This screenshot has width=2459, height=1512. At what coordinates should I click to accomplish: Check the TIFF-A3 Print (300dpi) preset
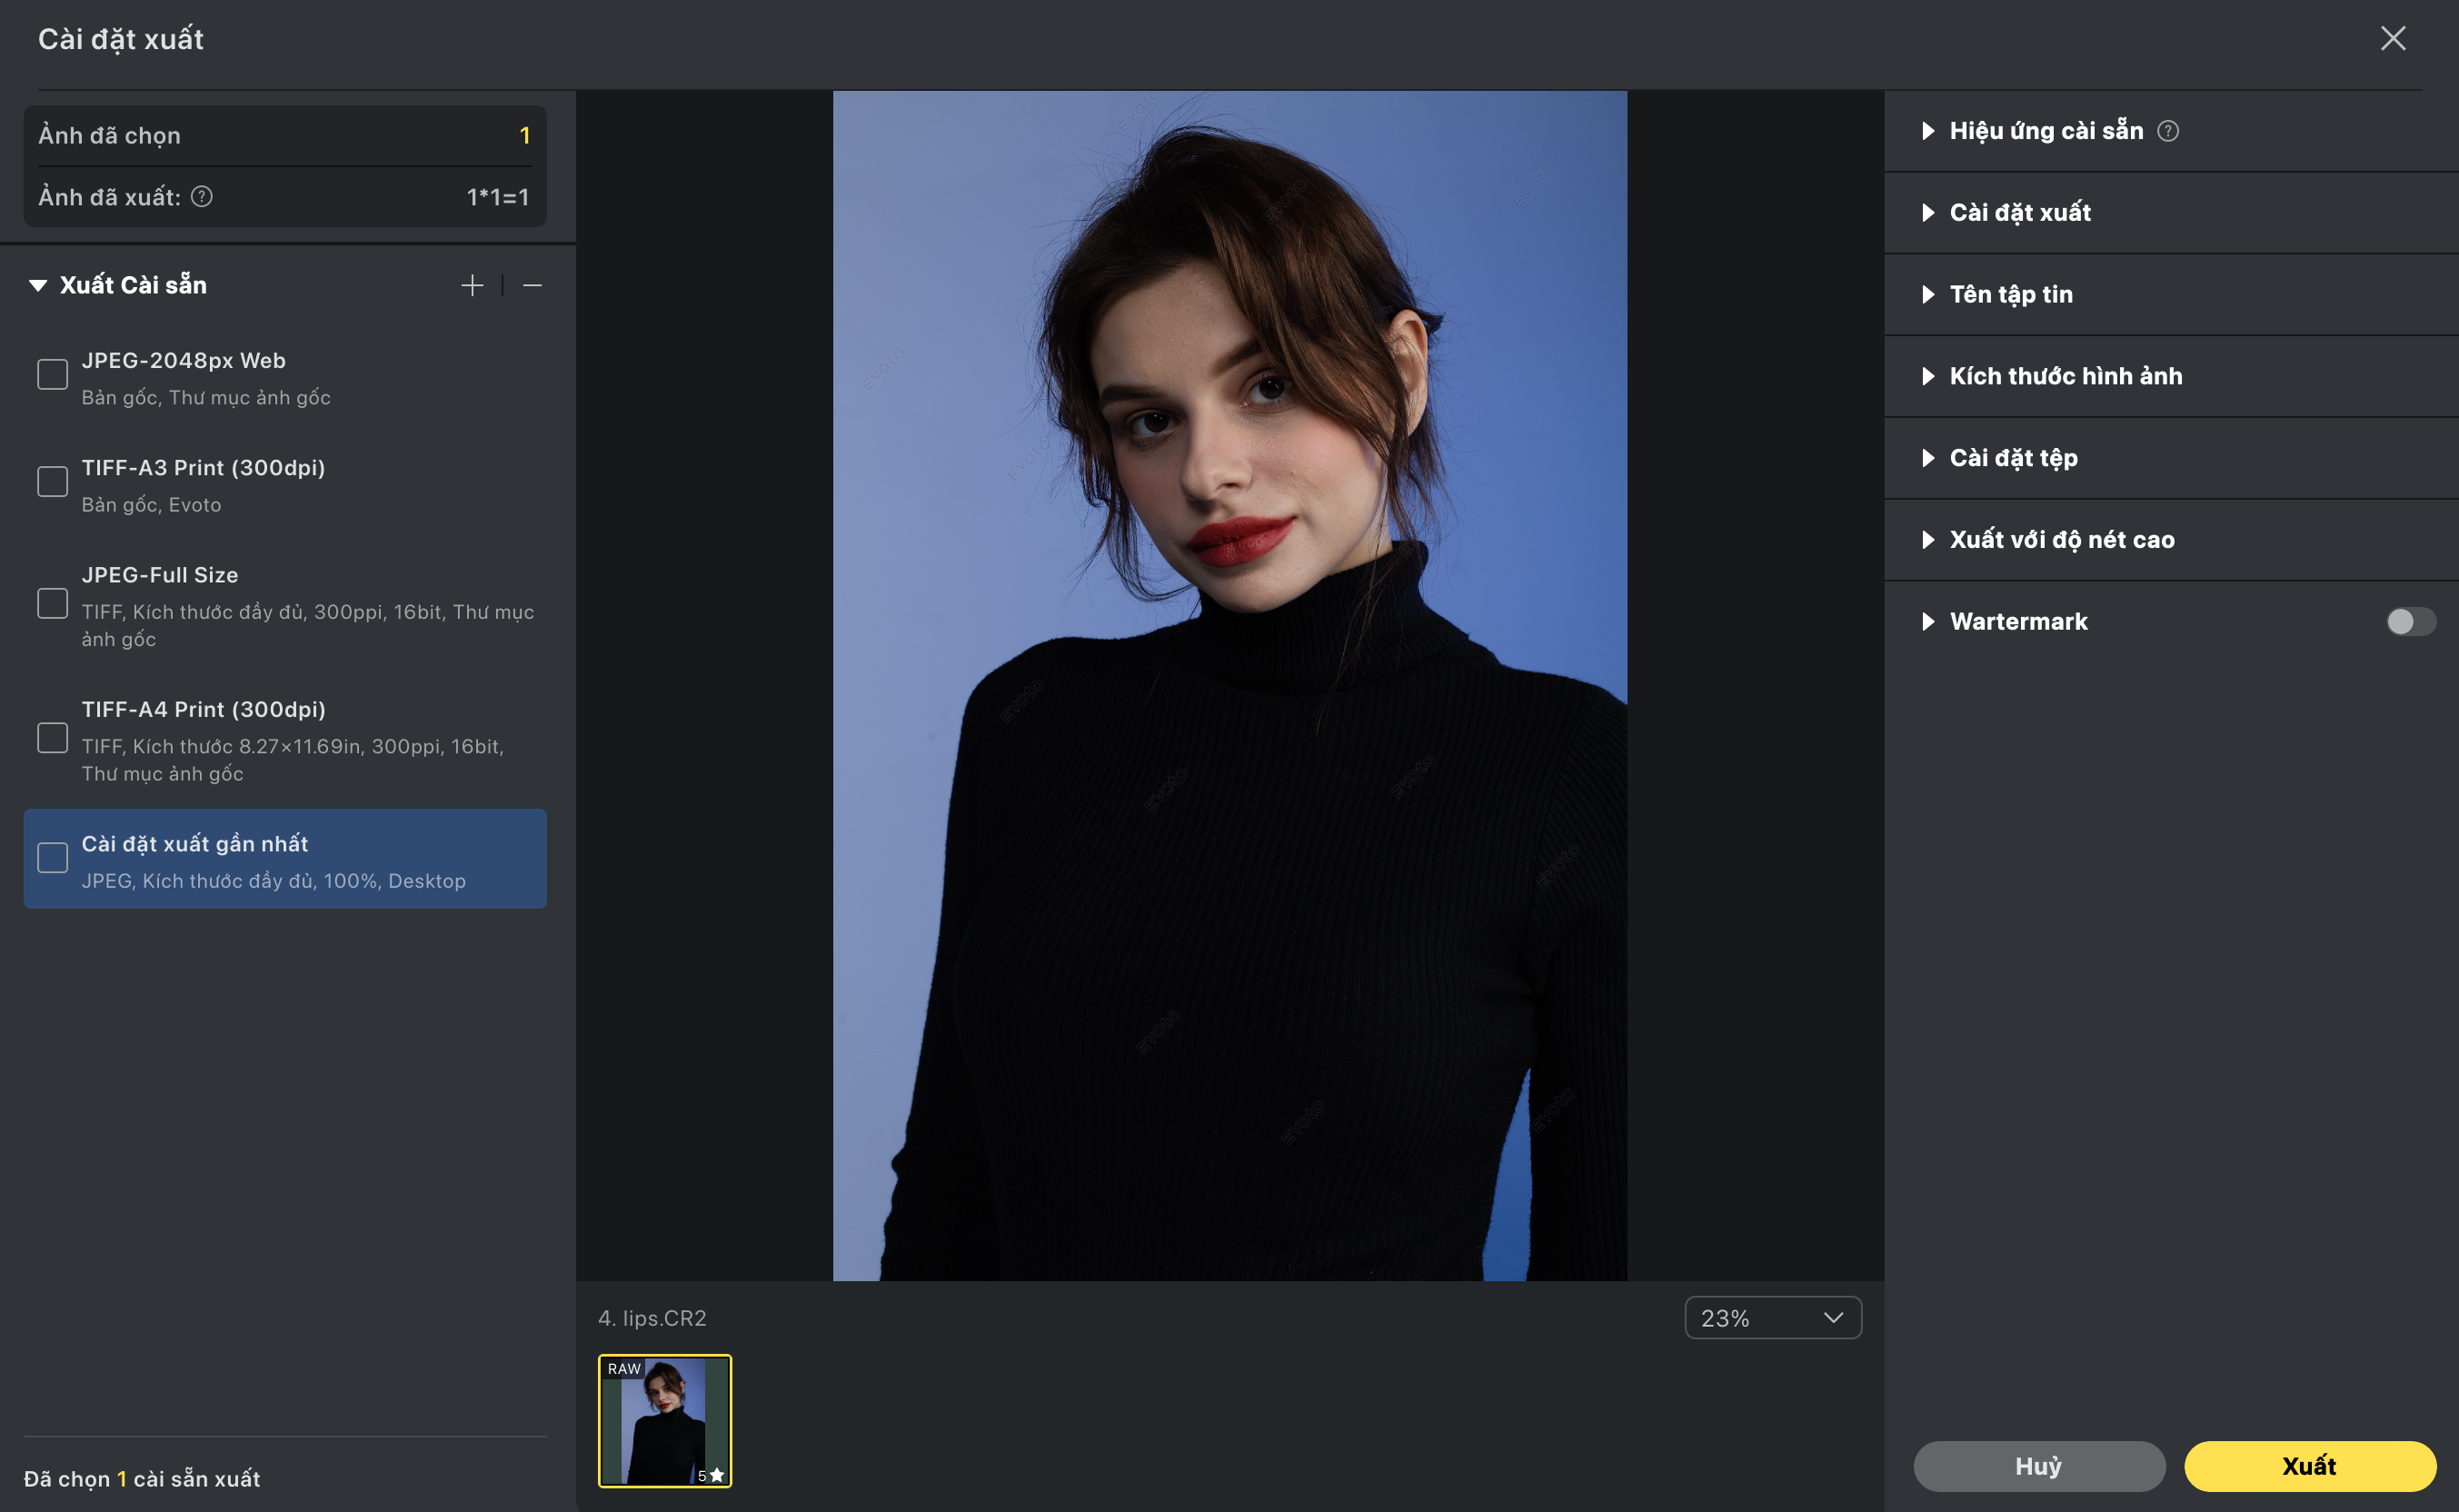pos(52,482)
